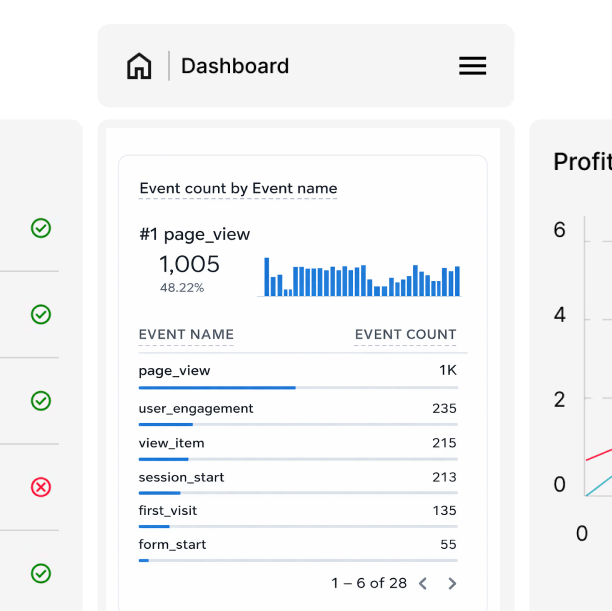Click the red X status icon
This screenshot has height=611, width=612.
(41, 487)
